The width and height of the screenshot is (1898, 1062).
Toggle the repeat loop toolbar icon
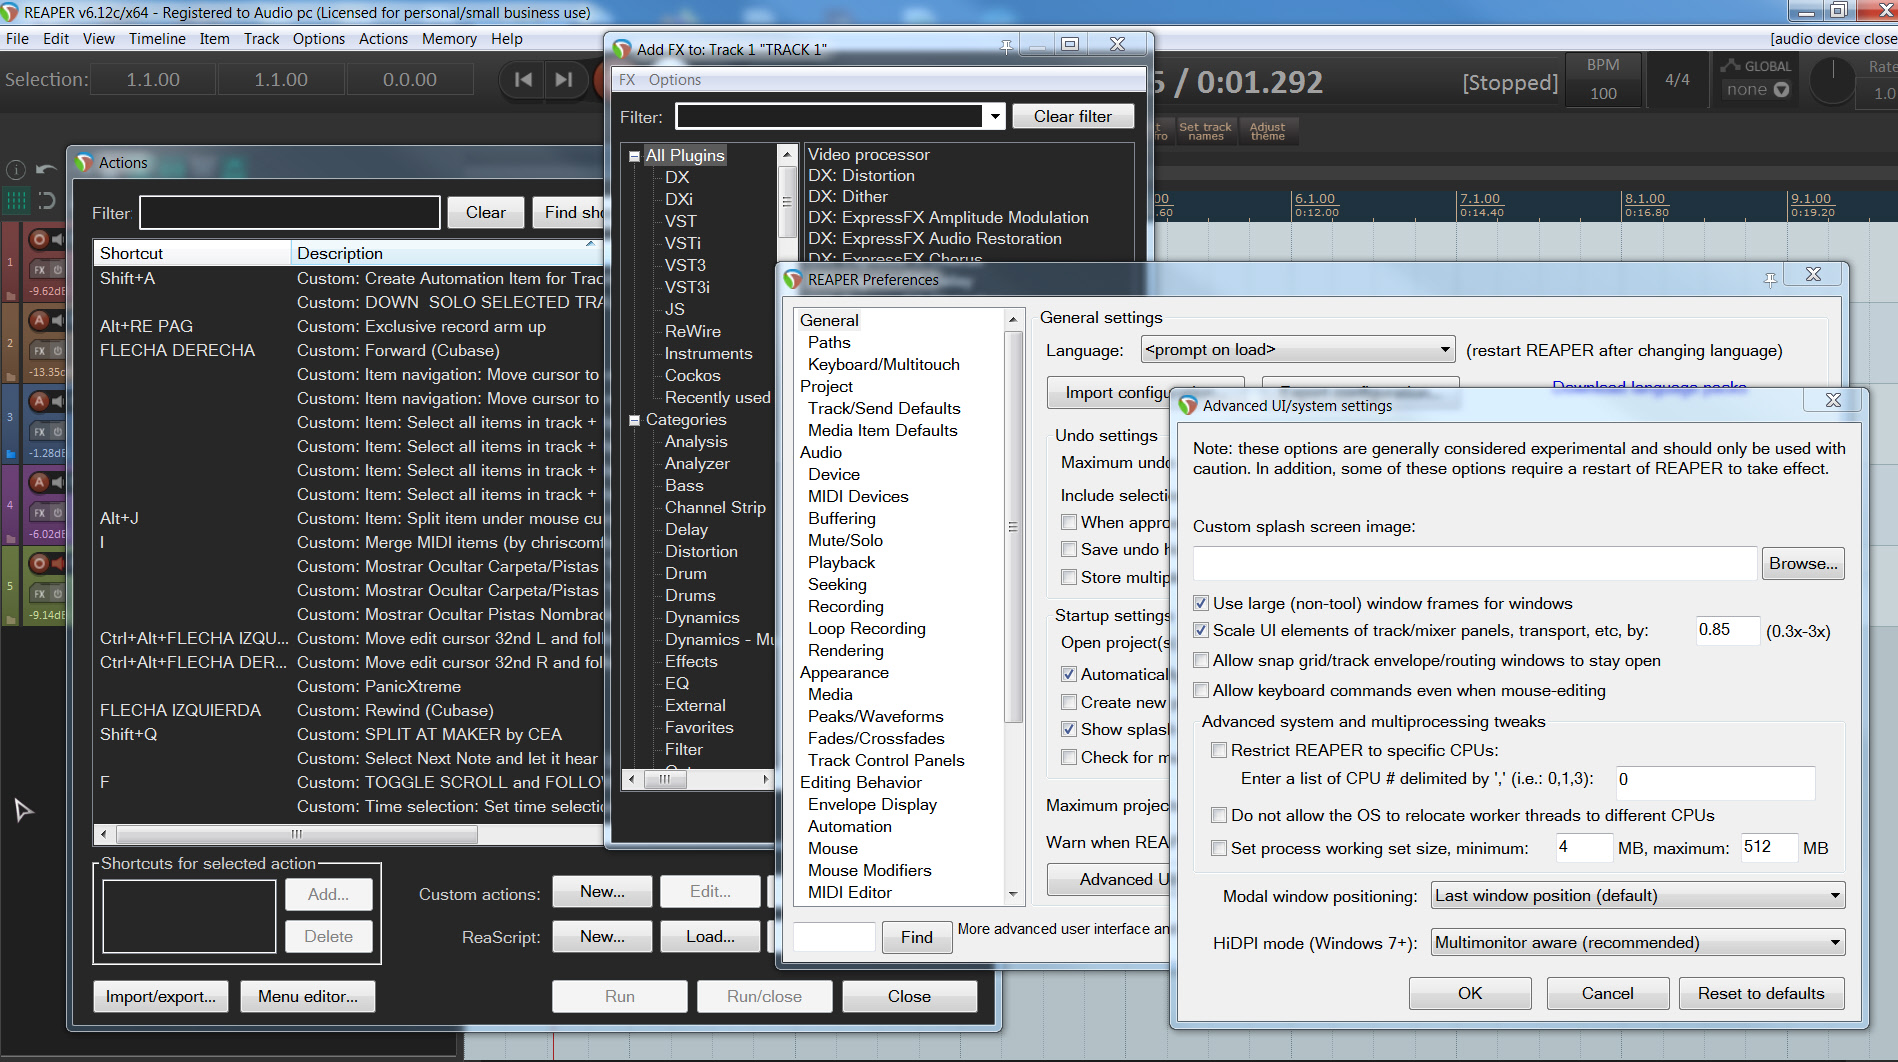[x=46, y=200]
